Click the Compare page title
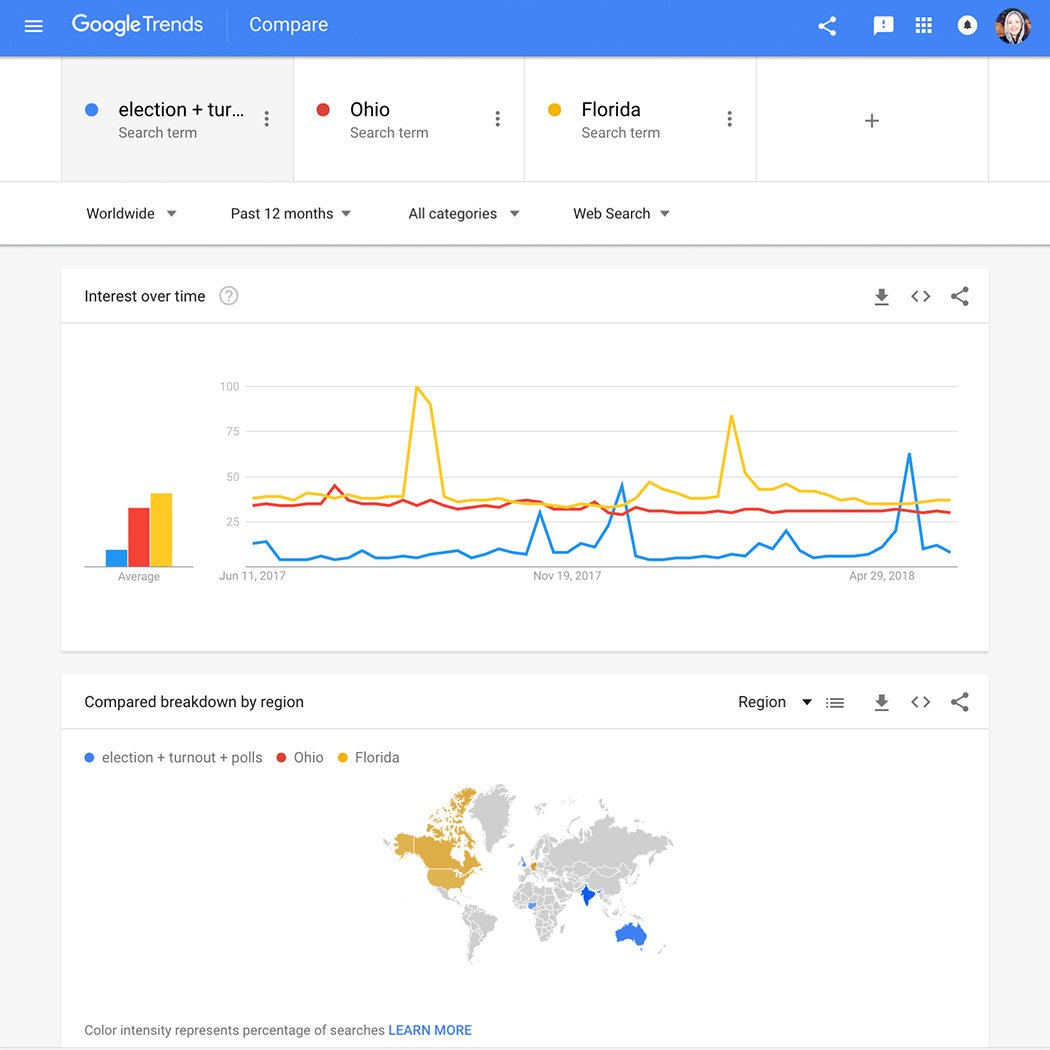The height and width of the screenshot is (1050, 1050). coord(289,25)
